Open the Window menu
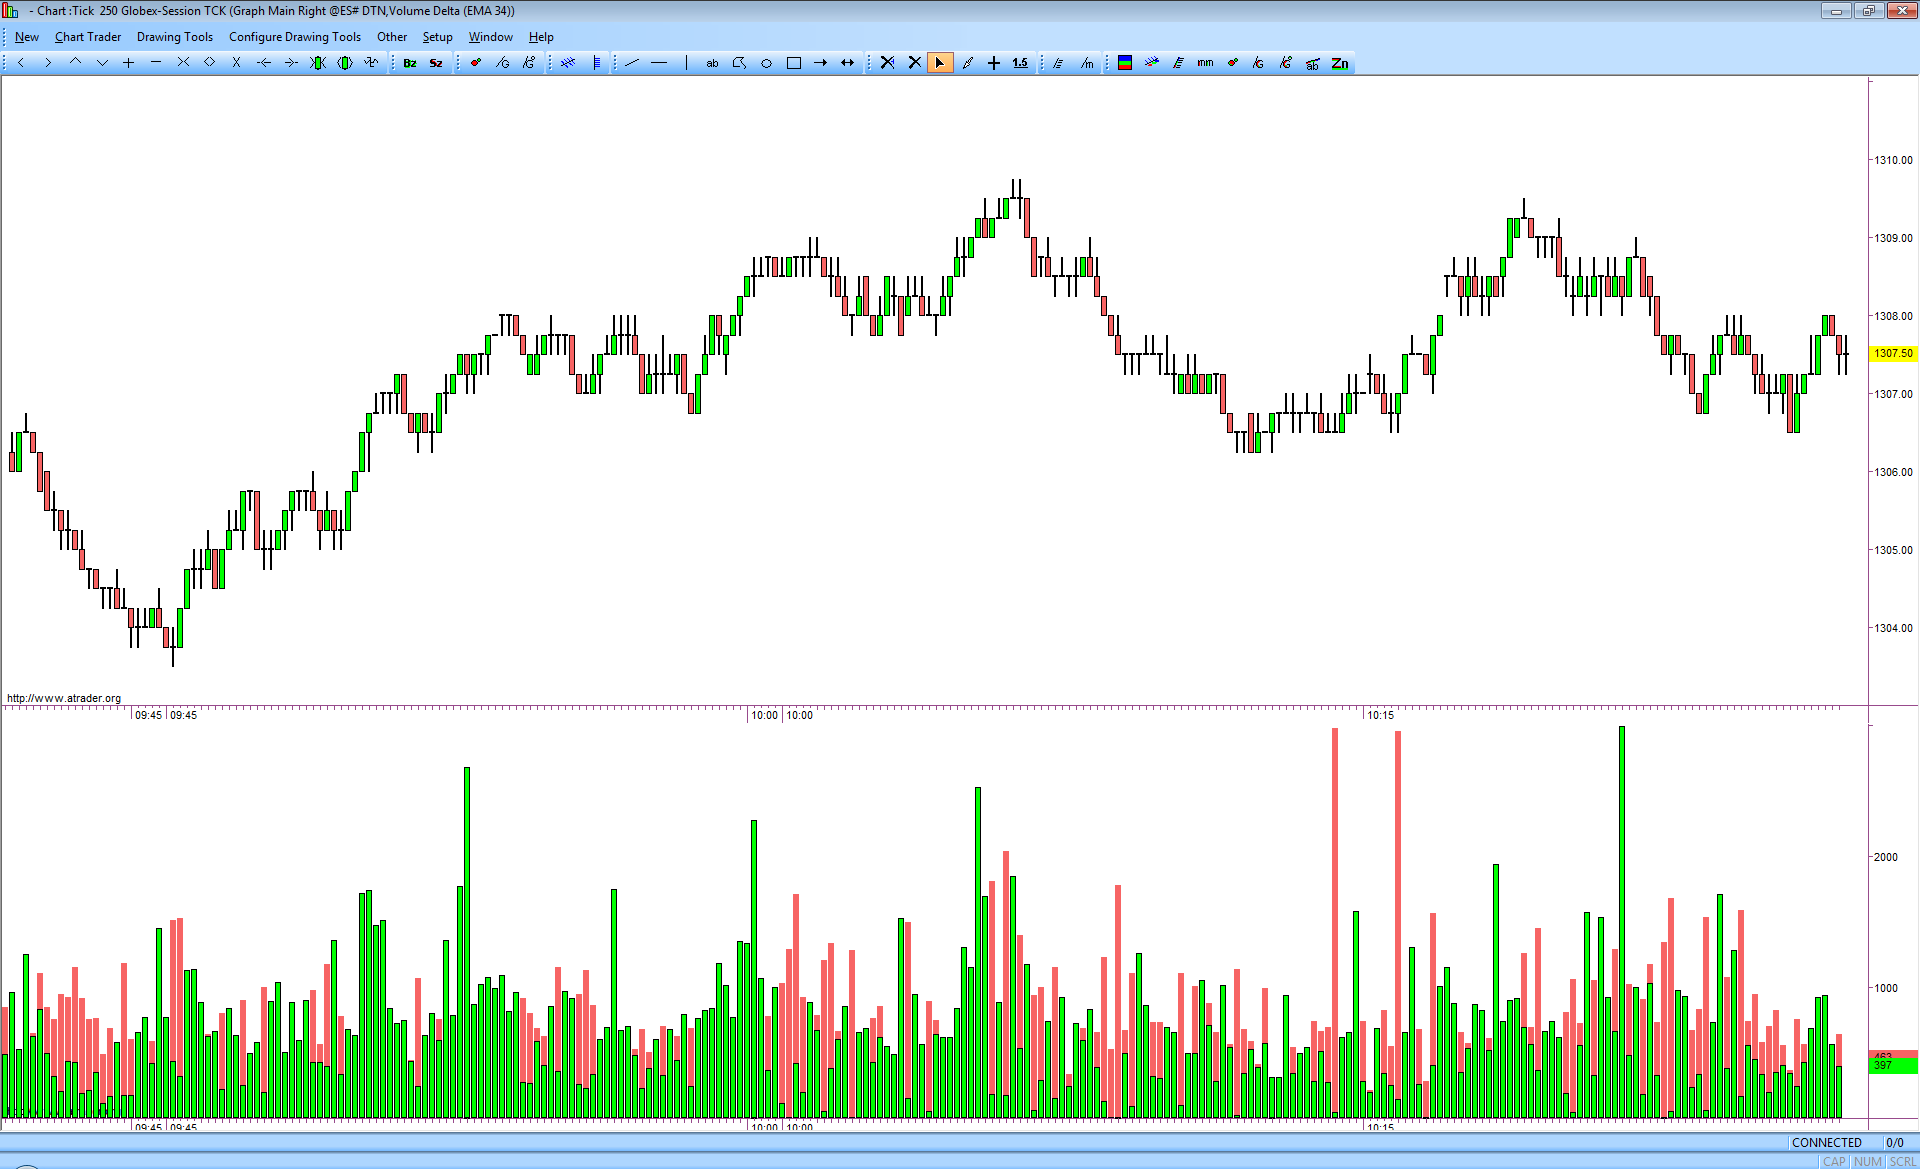Image resolution: width=1920 pixels, height=1169 pixels. (x=491, y=37)
